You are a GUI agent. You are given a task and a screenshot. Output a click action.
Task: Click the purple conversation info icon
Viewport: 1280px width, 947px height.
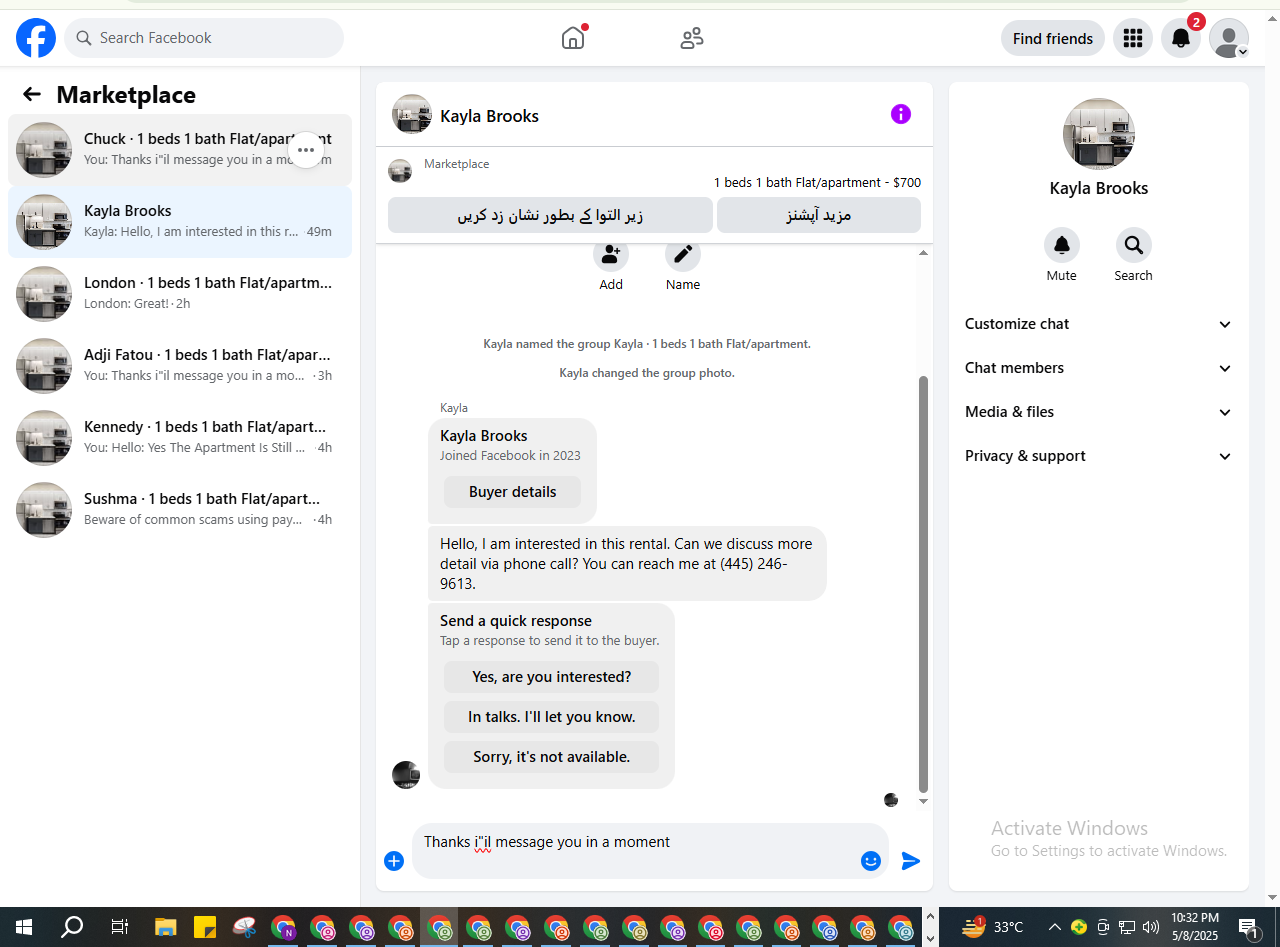(901, 114)
